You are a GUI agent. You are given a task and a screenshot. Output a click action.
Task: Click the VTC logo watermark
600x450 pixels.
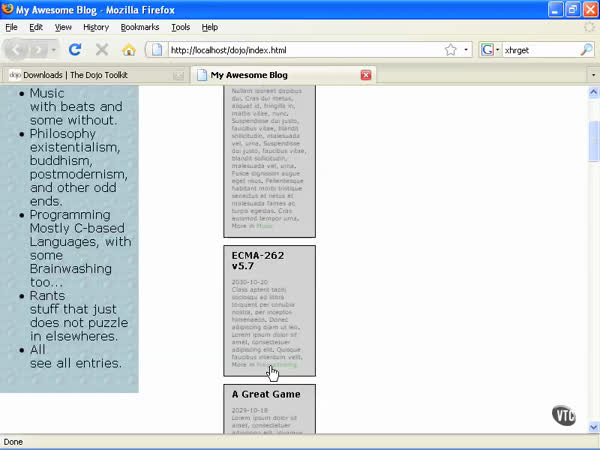[565, 416]
